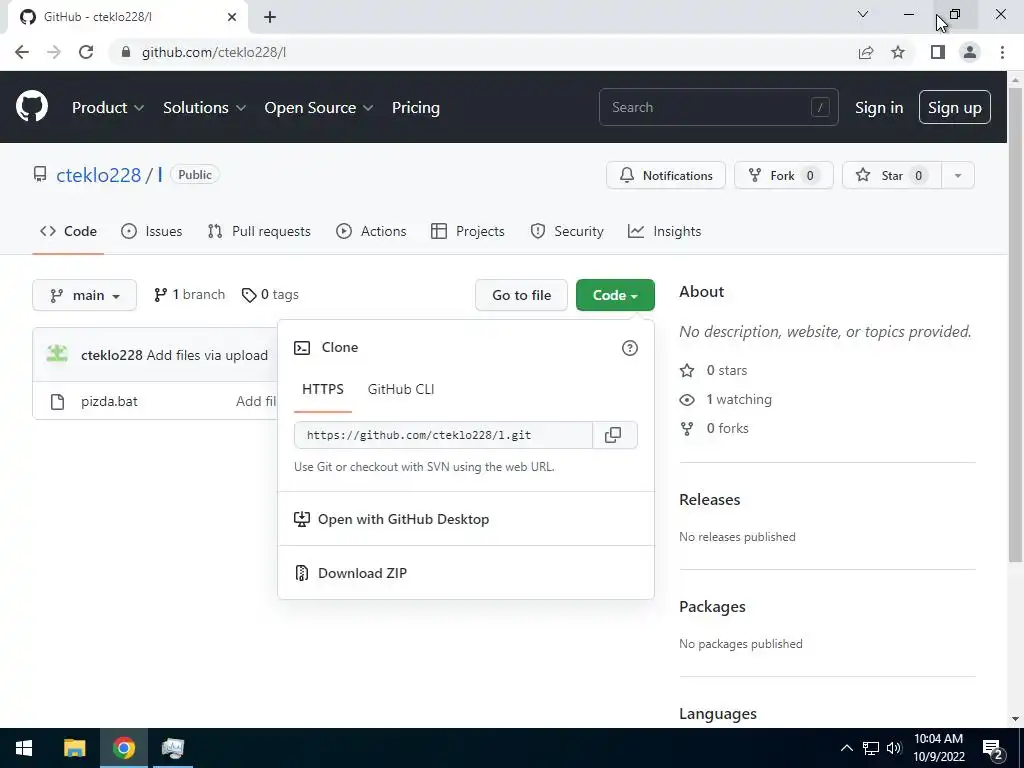The height and width of the screenshot is (768, 1024).
Task: Toggle the green Code dropdown
Action: click(615, 295)
